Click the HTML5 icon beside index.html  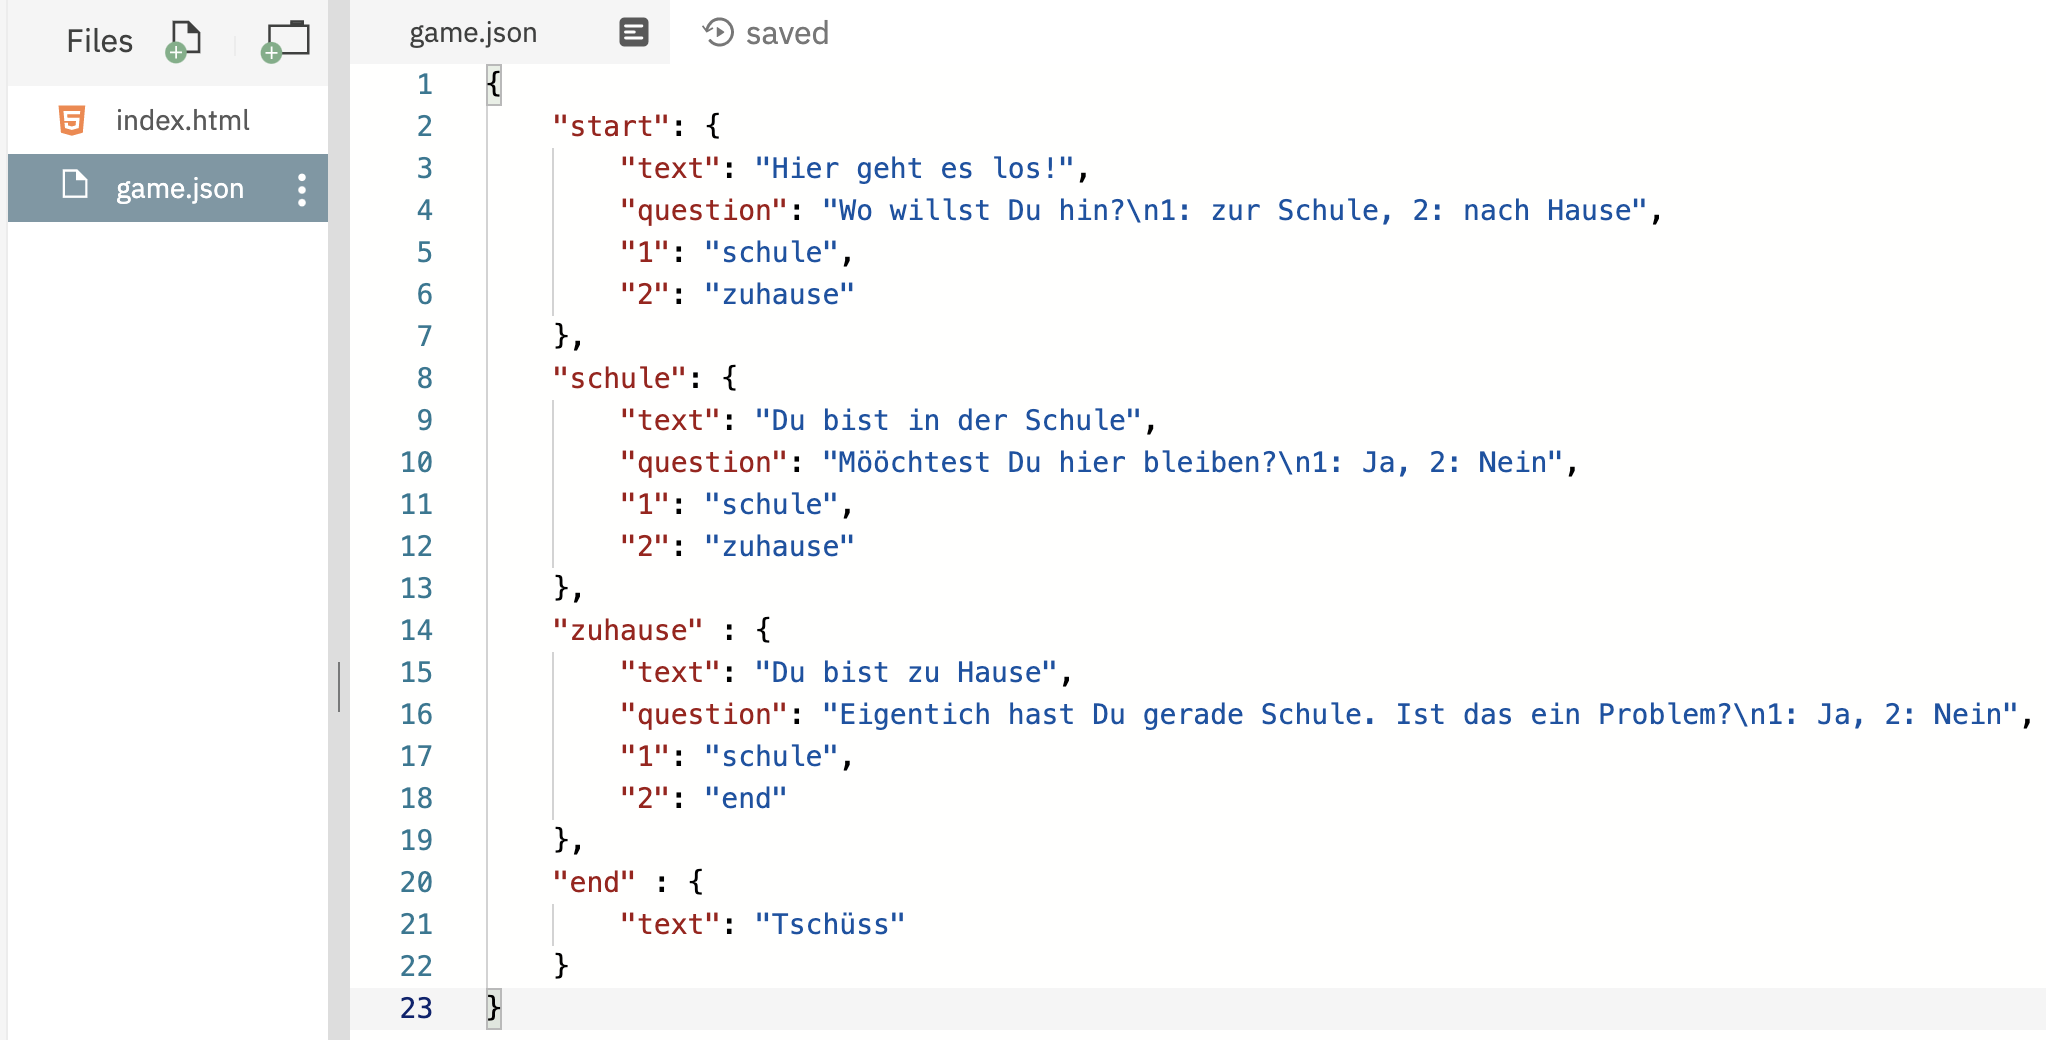[x=71, y=120]
